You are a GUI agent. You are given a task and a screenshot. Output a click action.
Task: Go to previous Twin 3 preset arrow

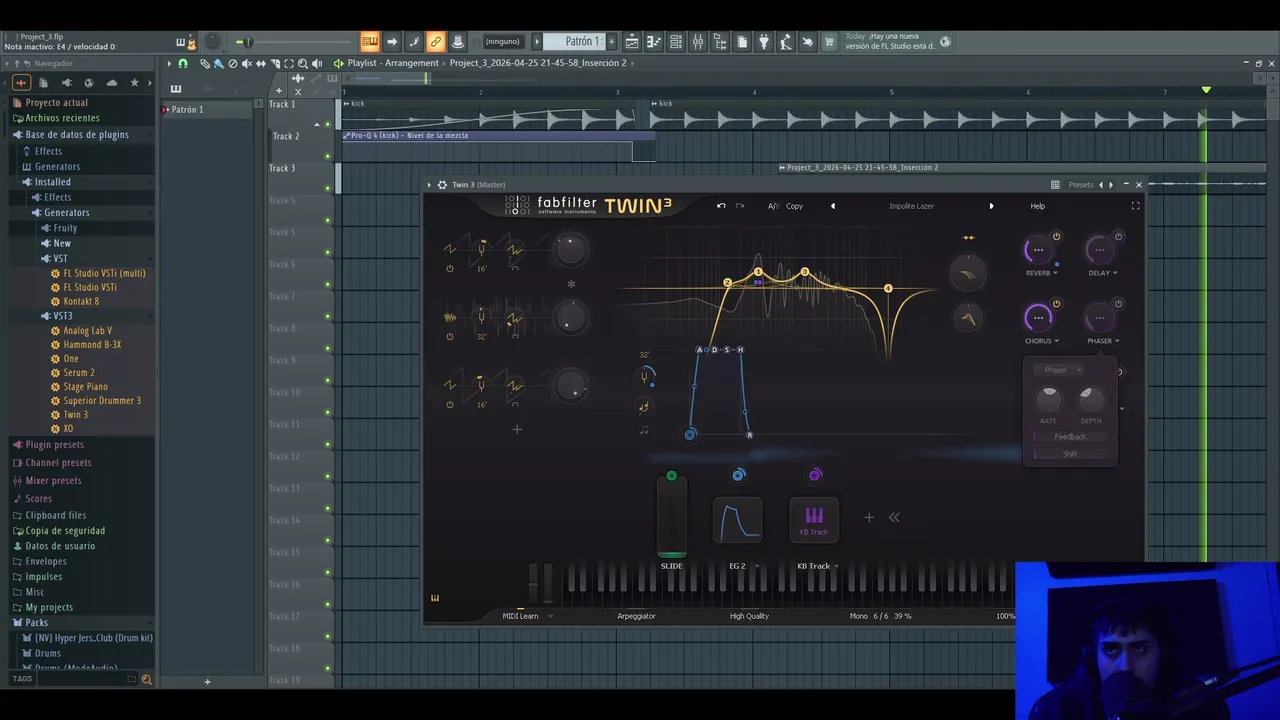coord(833,206)
